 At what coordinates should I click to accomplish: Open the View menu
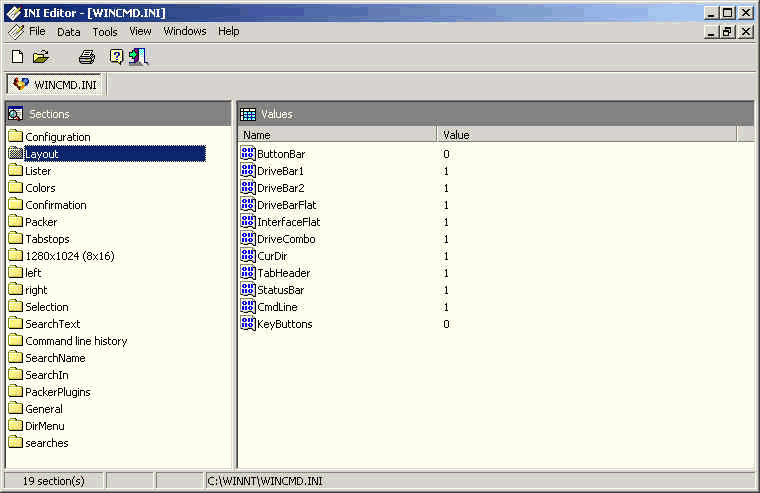click(140, 32)
